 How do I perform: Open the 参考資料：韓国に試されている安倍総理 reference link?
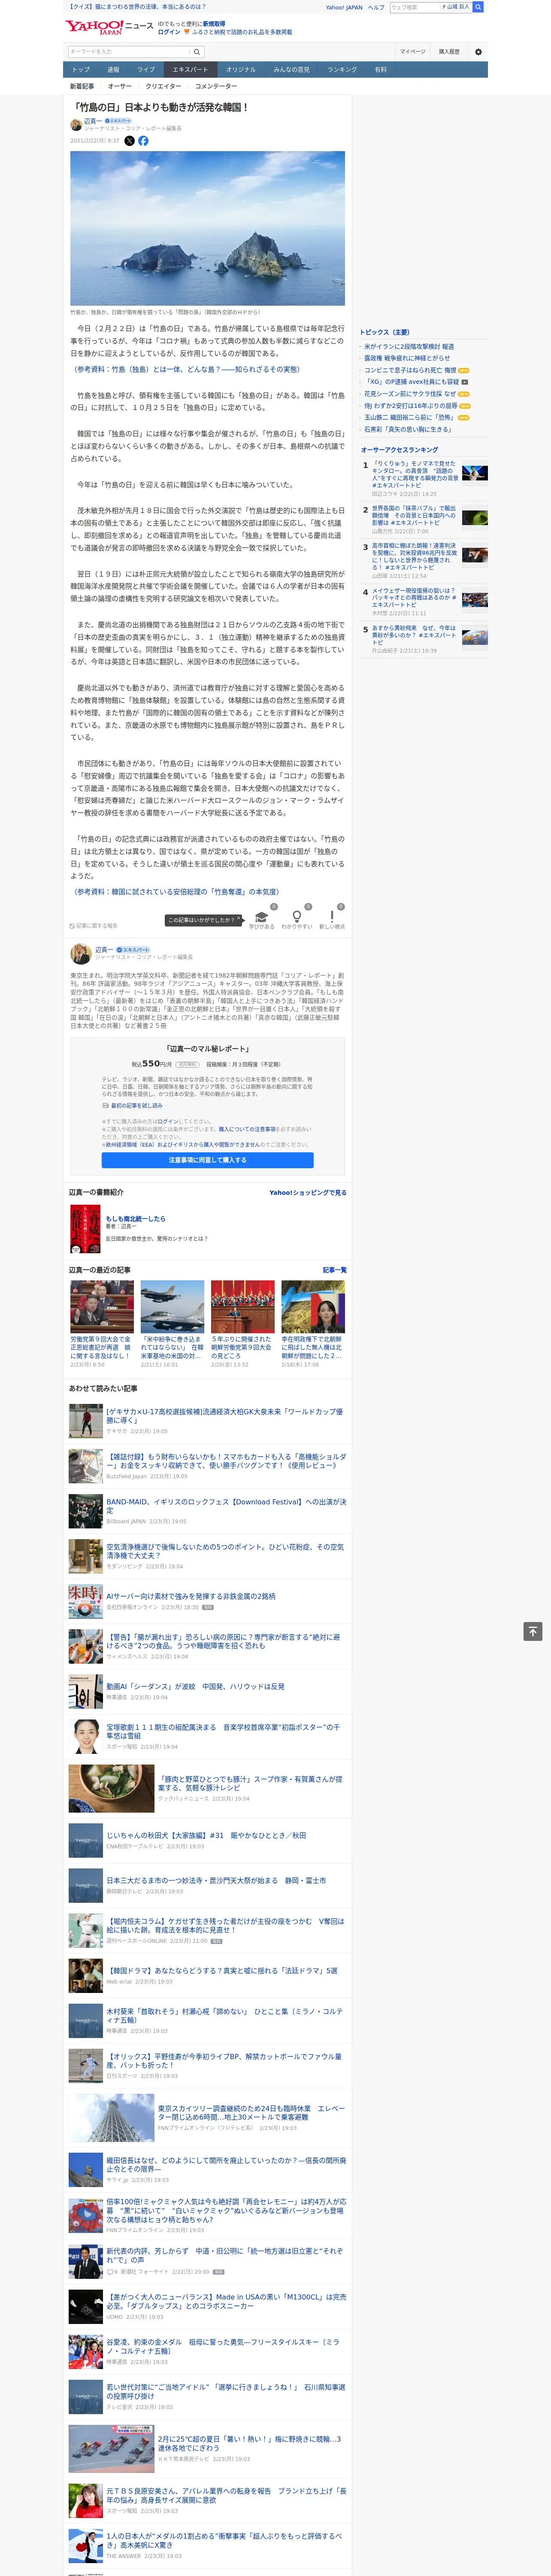coord(176,892)
